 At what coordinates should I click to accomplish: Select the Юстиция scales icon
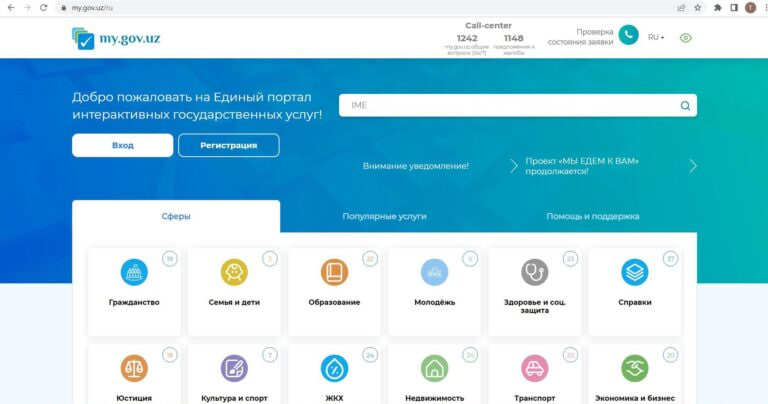134,368
